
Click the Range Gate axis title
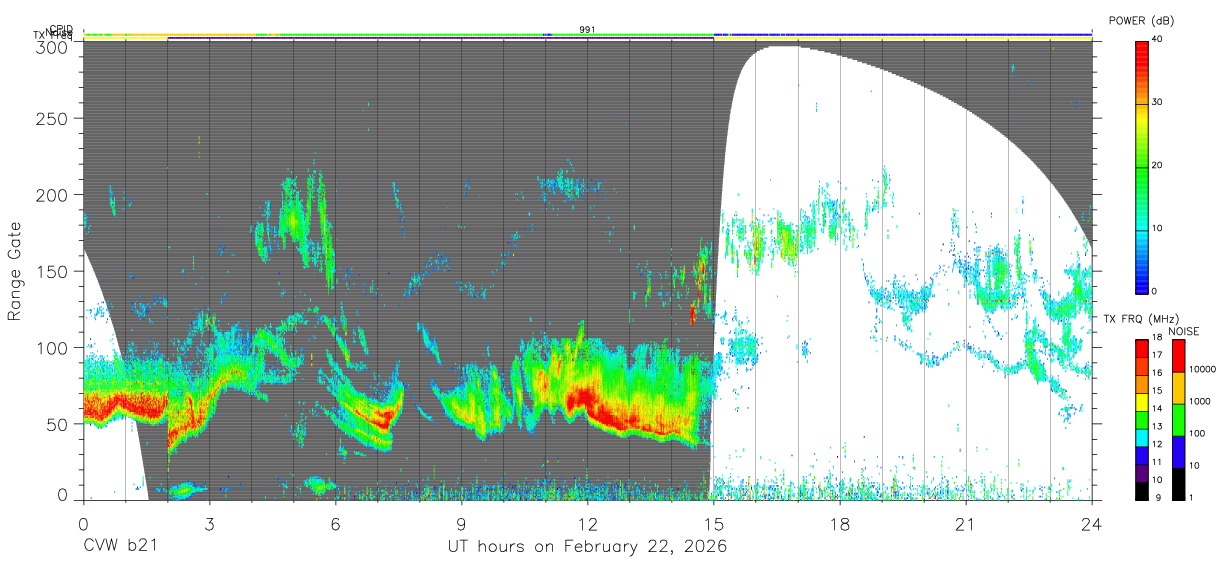[x=15, y=272]
